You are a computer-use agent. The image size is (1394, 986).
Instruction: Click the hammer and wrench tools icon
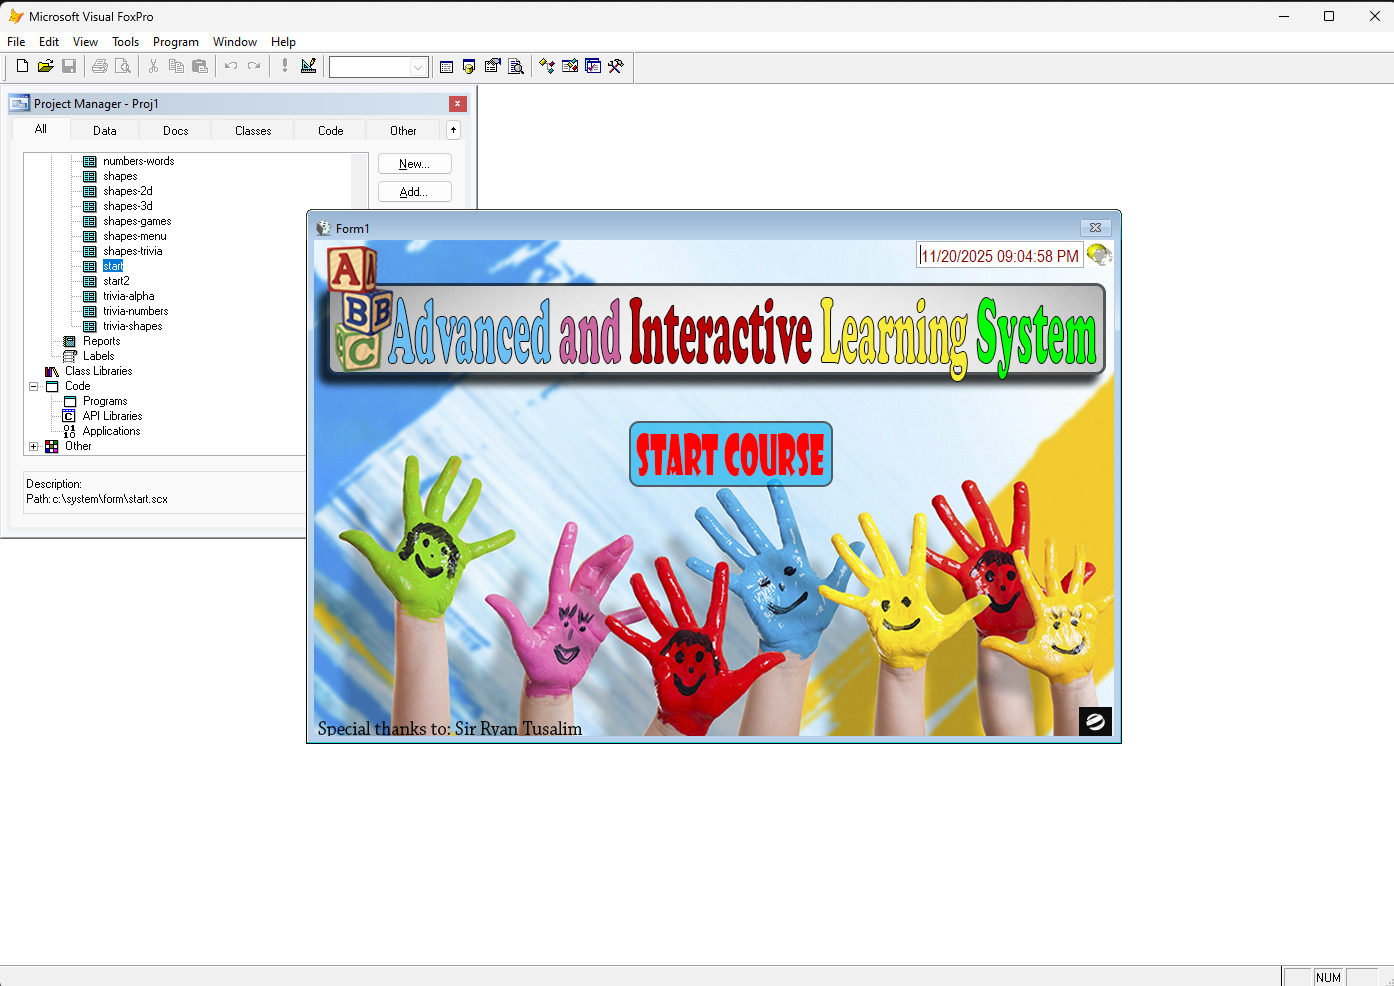point(616,66)
